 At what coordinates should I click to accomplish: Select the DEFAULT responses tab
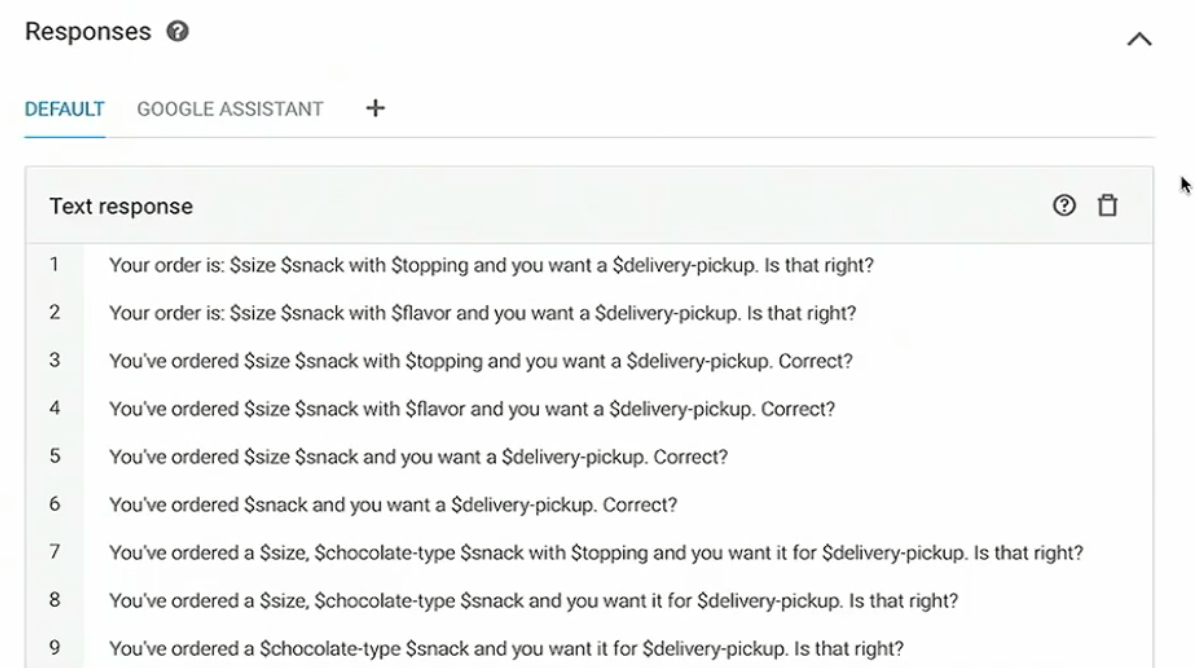tap(65, 109)
